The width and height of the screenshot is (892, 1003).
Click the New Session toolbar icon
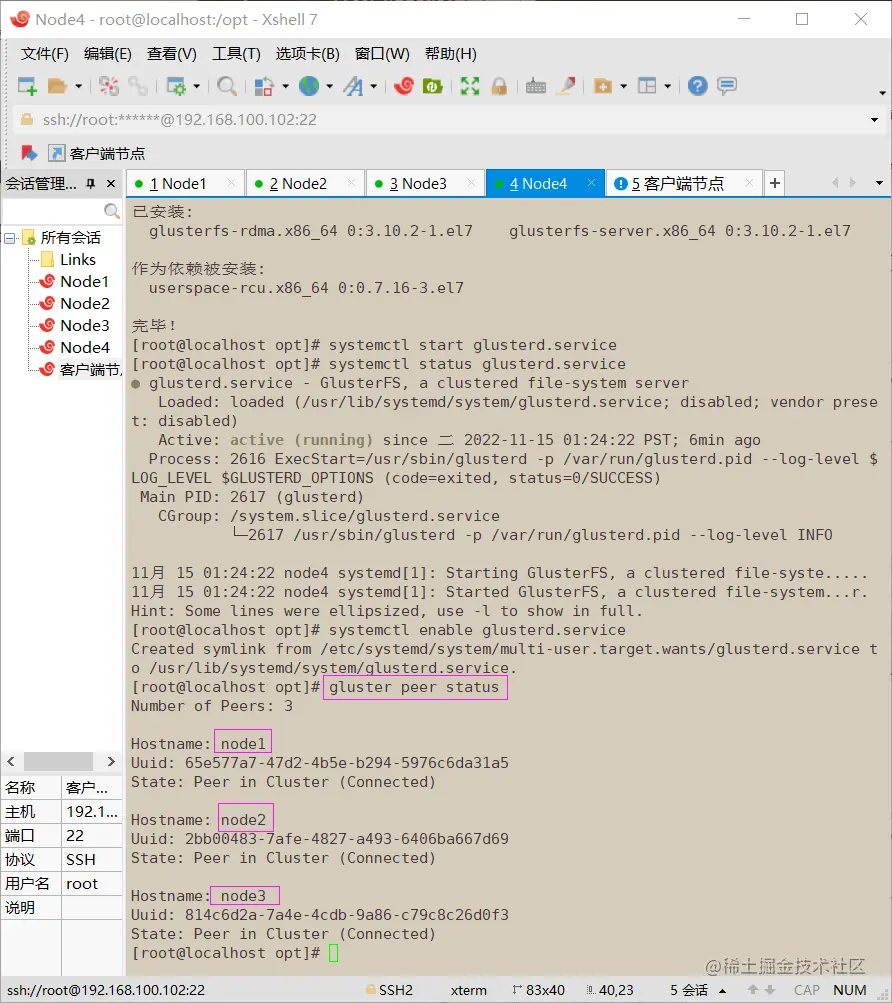28,86
